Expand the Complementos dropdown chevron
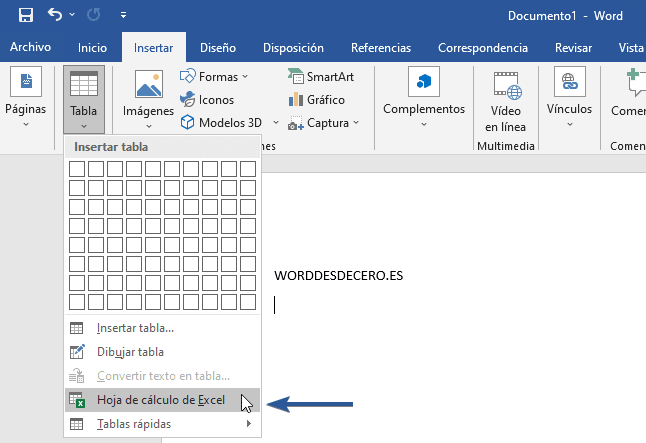 pyautogui.click(x=424, y=124)
